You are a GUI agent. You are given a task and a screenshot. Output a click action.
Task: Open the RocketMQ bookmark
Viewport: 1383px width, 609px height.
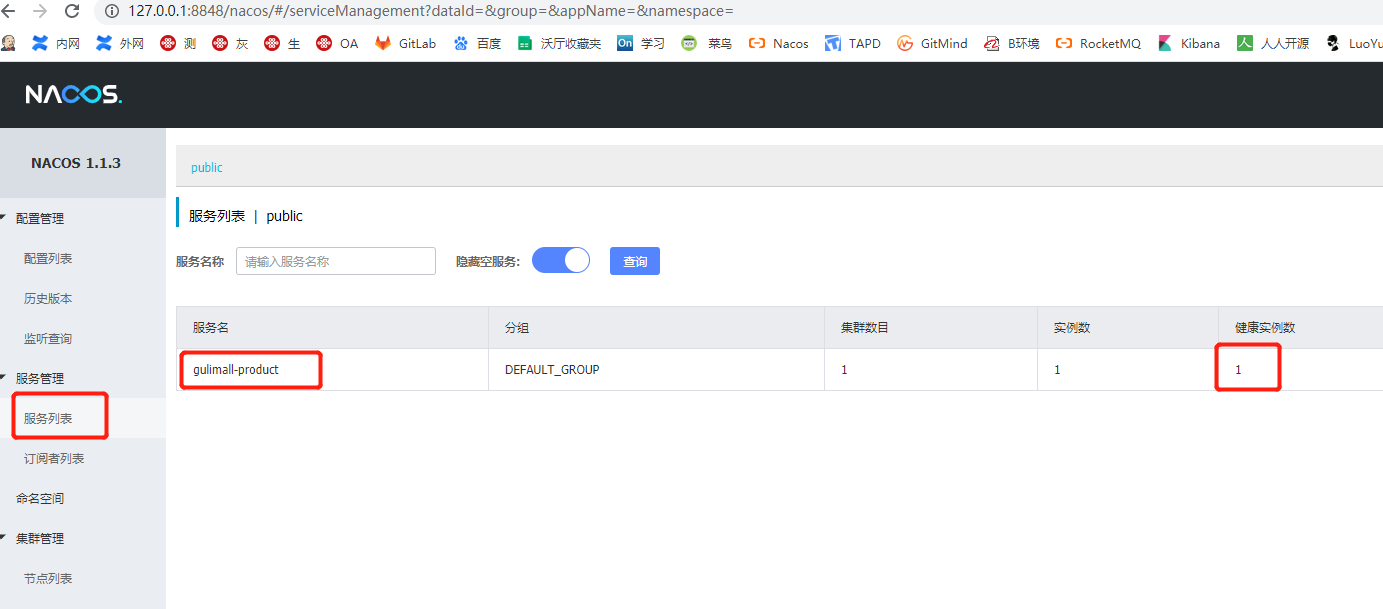[x=1098, y=43]
